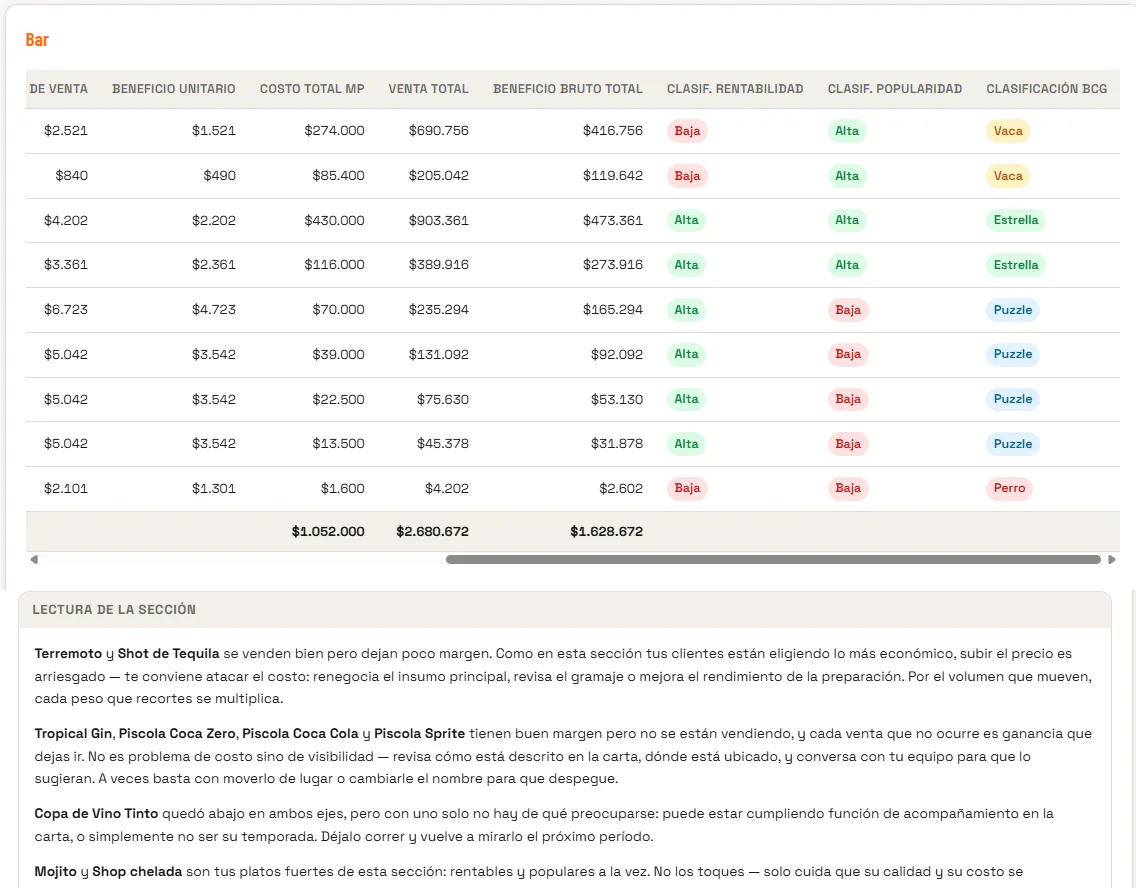Click the CLASIFICACIÓN BCG column header
The width and height of the screenshot is (1136, 888).
(1046, 88)
